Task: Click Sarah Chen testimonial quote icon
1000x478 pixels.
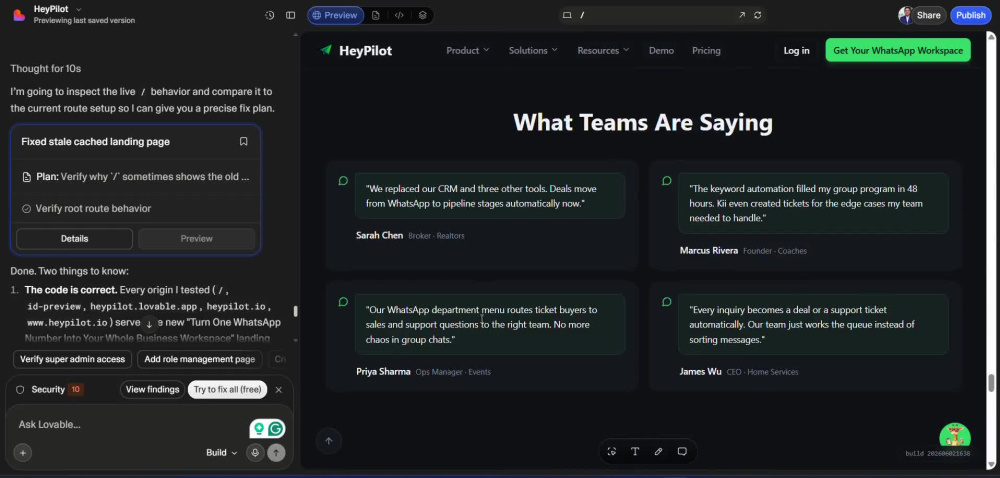Action: click(x=343, y=181)
